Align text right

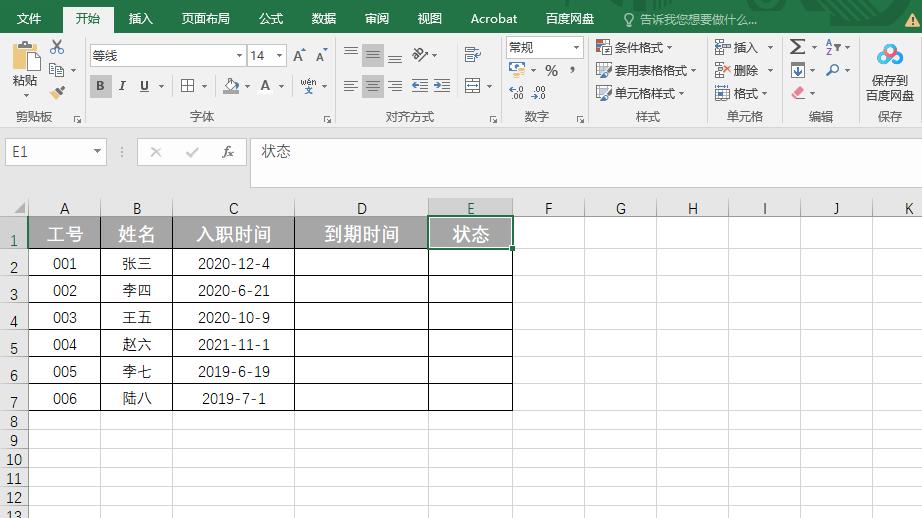click(395, 86)
